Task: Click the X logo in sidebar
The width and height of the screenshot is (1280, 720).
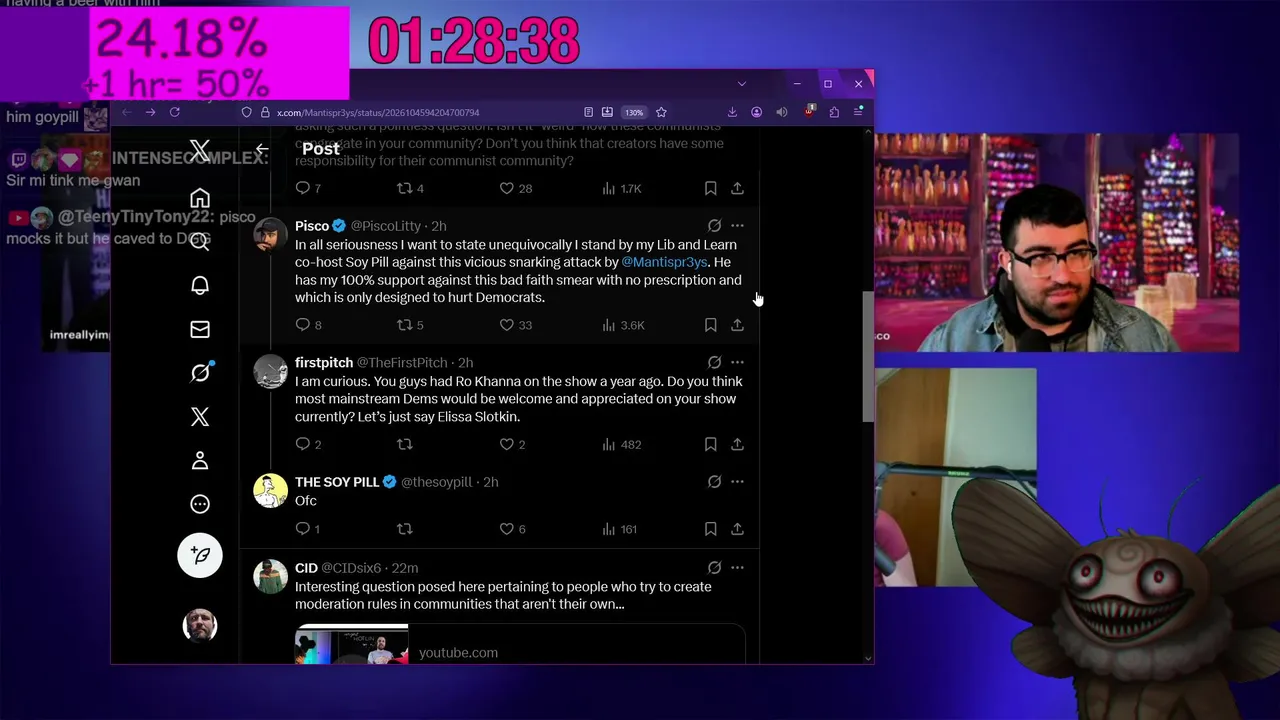Action: 200,151
